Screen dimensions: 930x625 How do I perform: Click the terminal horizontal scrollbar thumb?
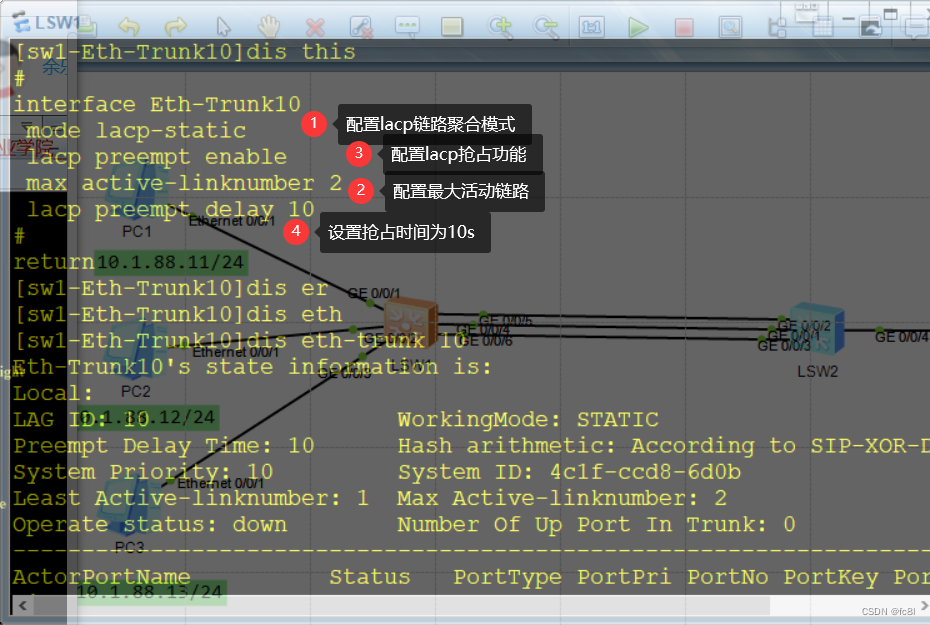(x=402, y=605)
